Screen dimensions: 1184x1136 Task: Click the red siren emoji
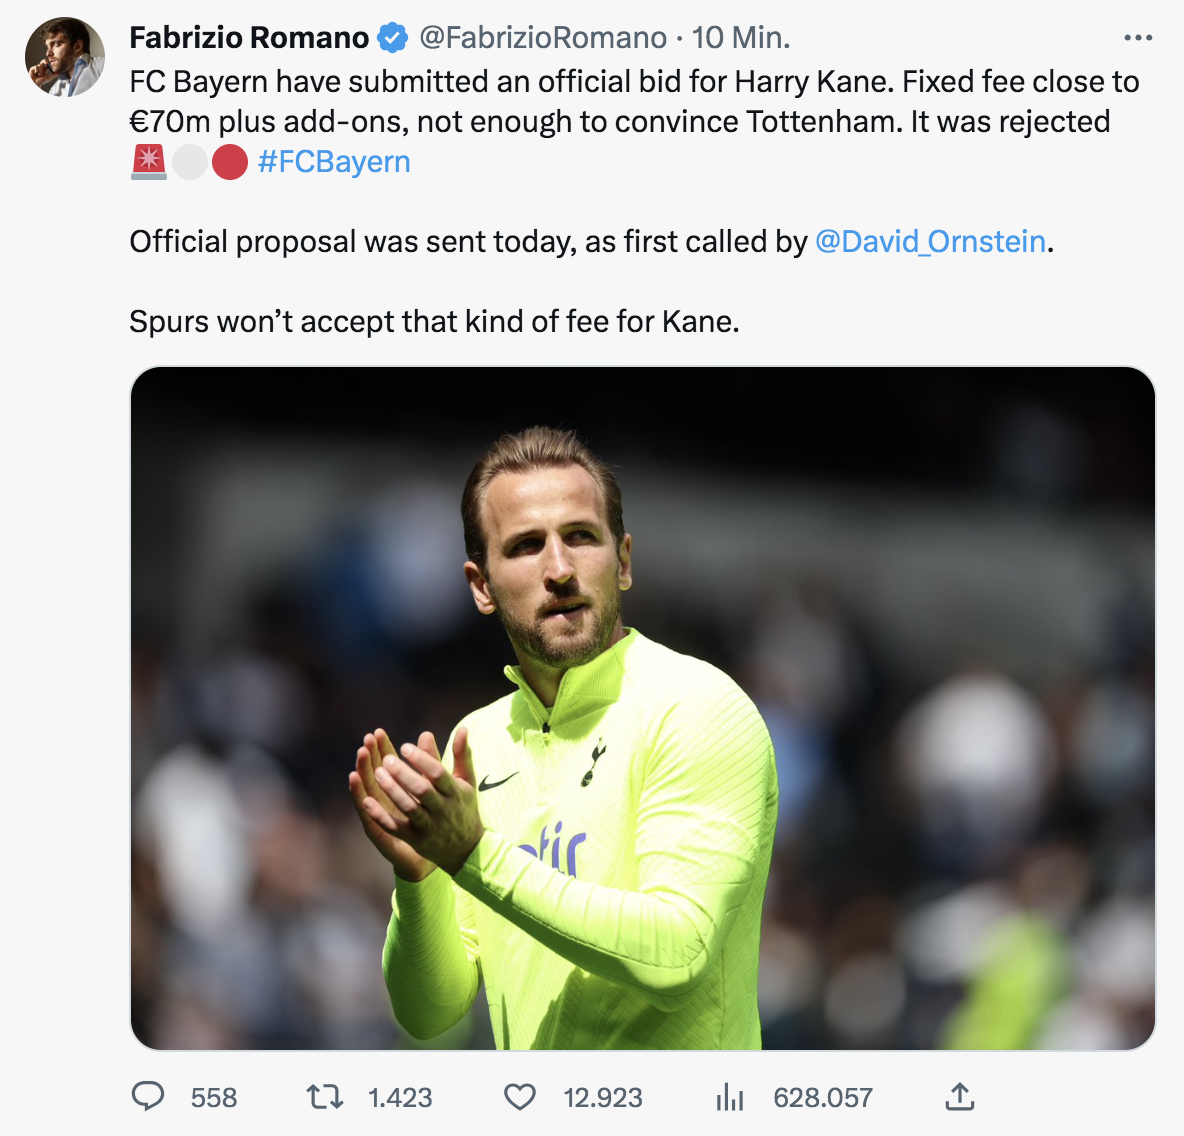point(149,162)
